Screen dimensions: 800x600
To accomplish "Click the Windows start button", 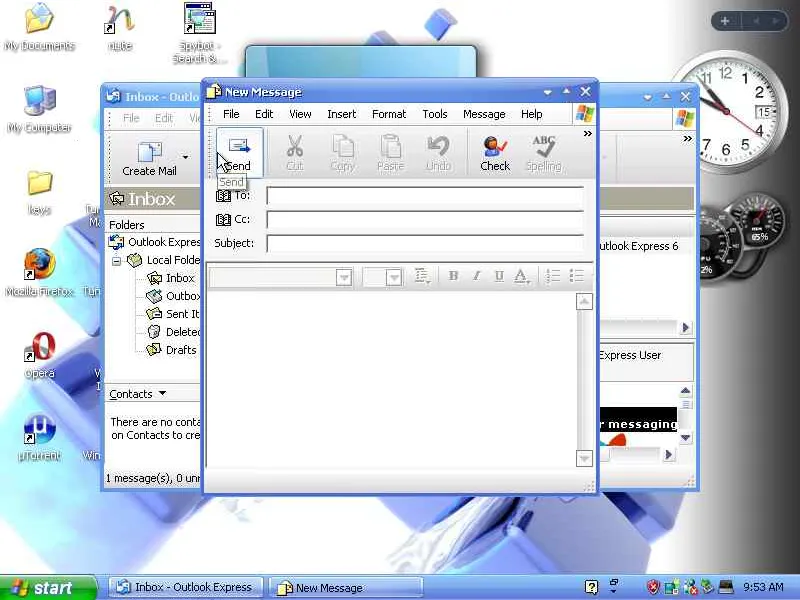I will [48, 588].
